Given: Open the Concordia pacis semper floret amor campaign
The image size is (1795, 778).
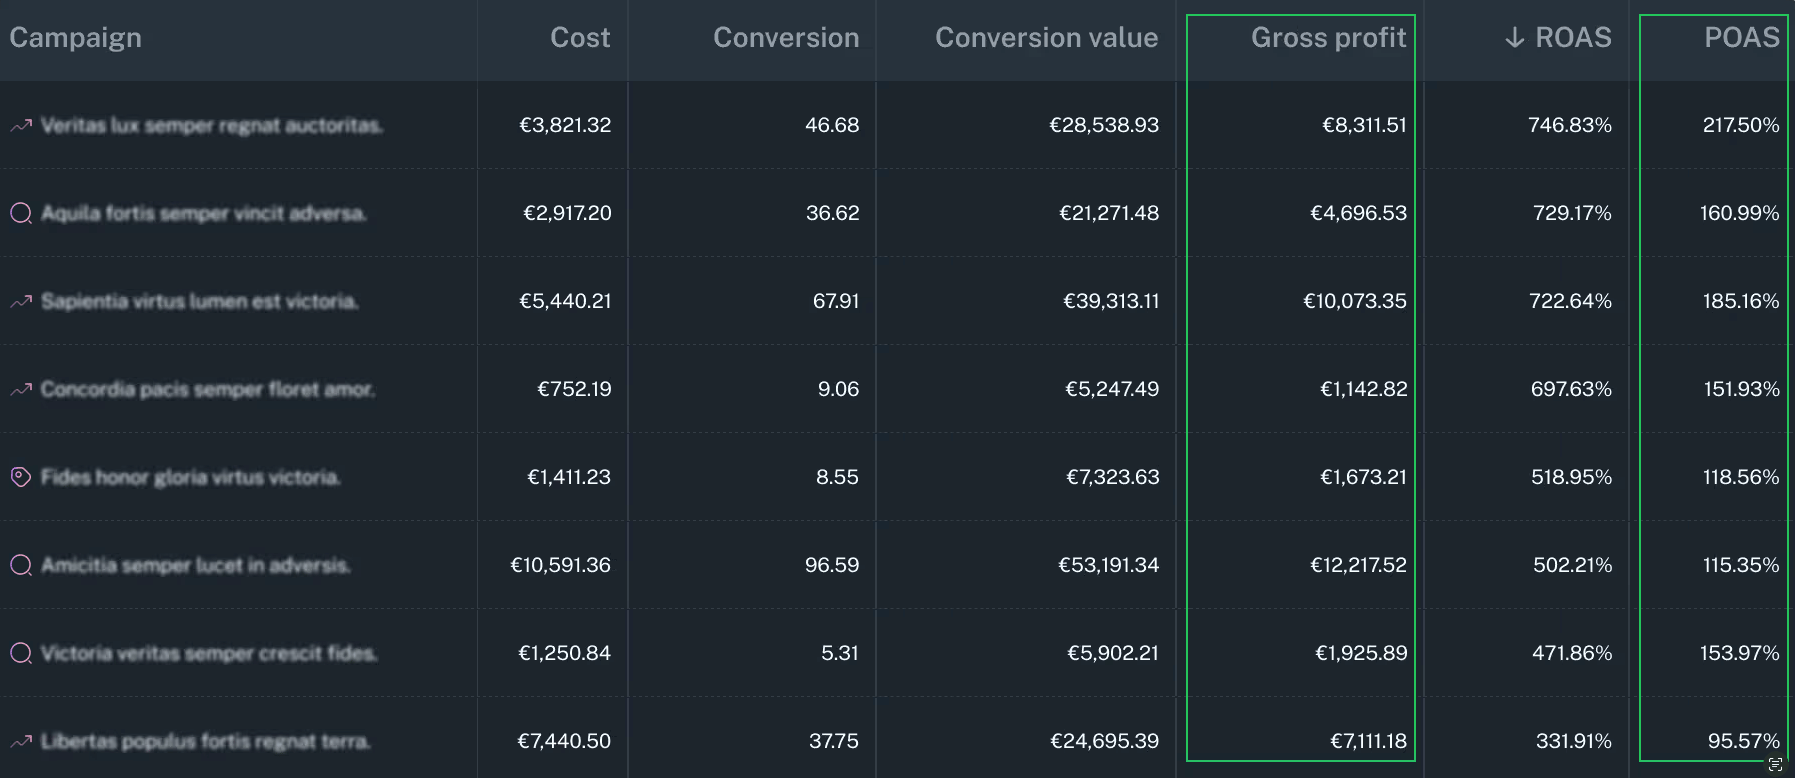Looking at the screenshot, I should coord(208,389).
